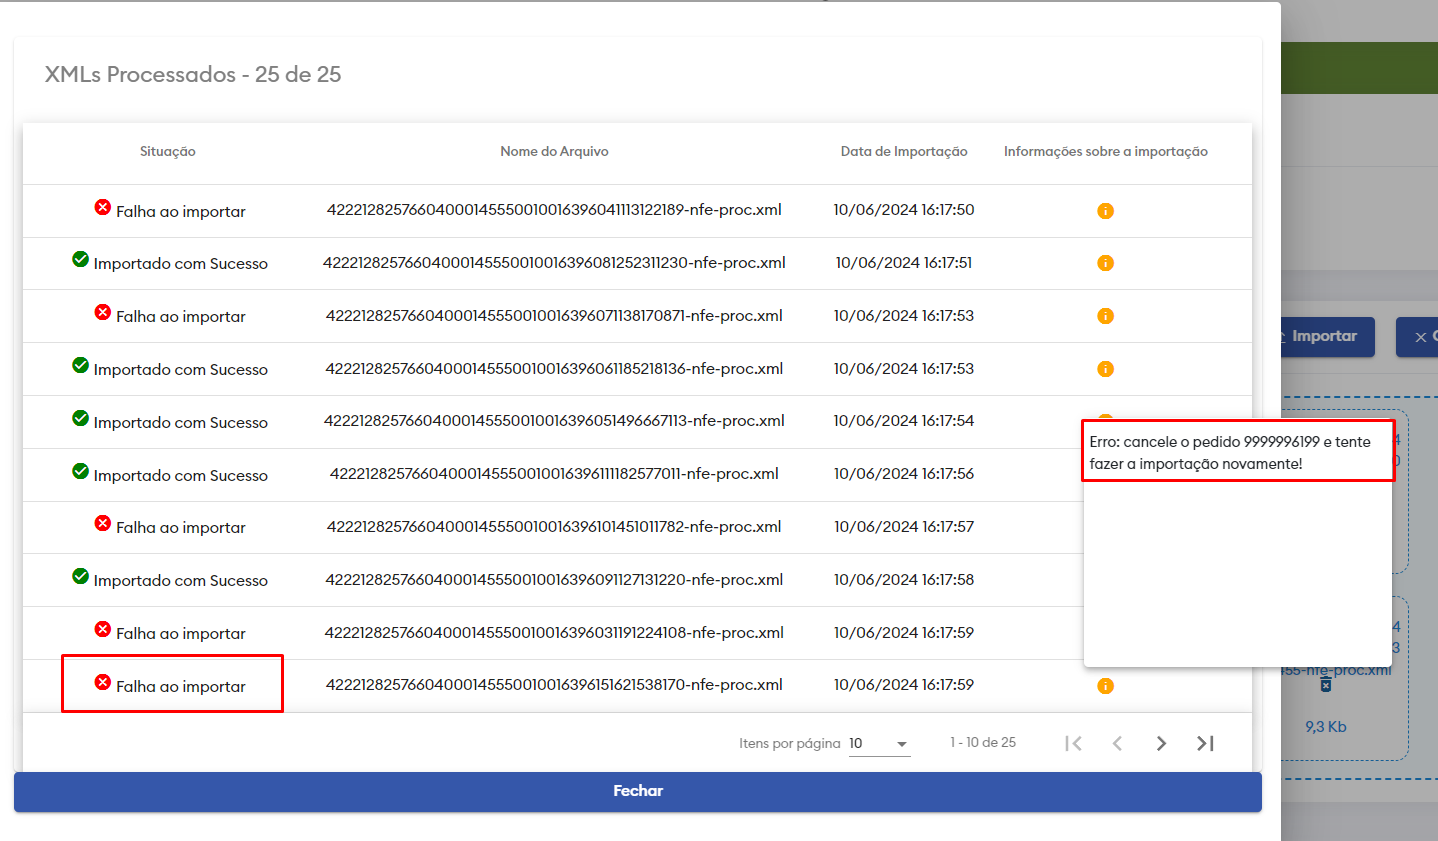Jump to last page of results

click(x=1205, y=743)
